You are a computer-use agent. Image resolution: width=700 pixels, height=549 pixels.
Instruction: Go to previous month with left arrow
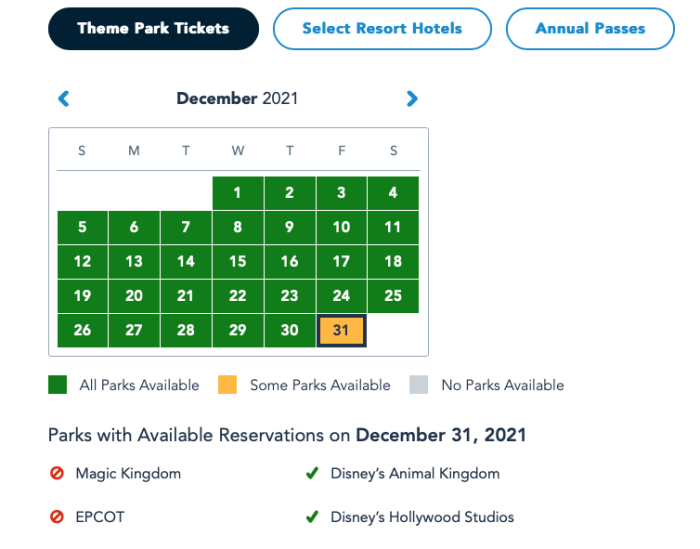click(x=64, y=99)
